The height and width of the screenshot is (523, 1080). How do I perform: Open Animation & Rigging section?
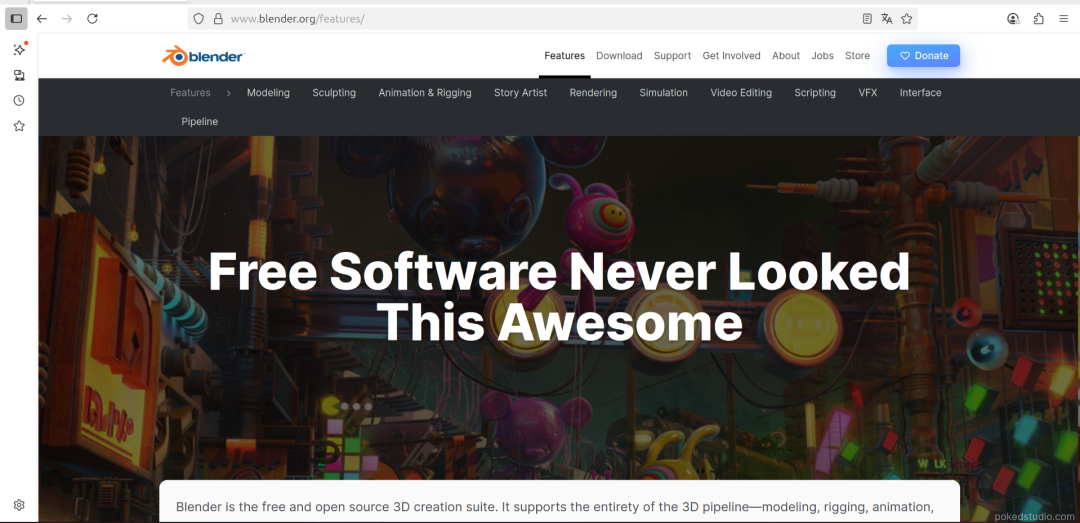[x=425, y=93]
